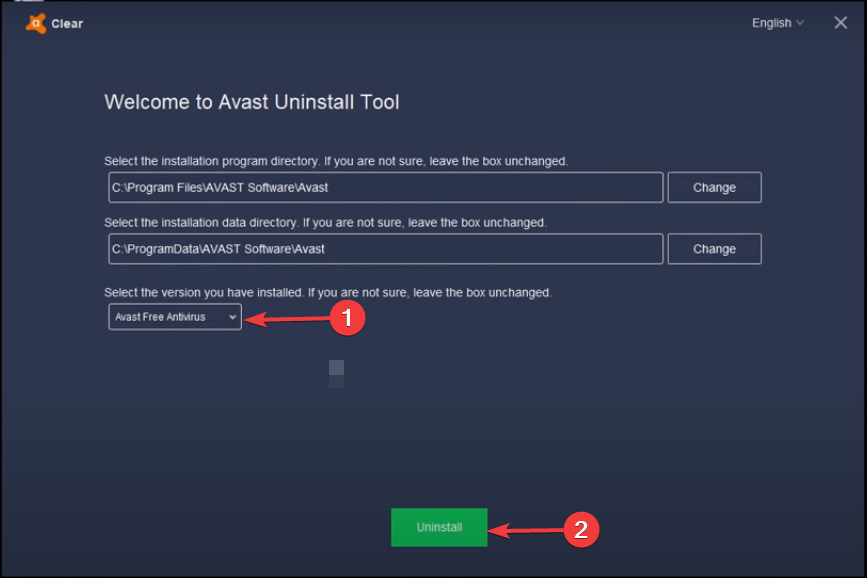867x578 pixels.
Task: Click the 'Clear' title text
Action: [67, 24]
